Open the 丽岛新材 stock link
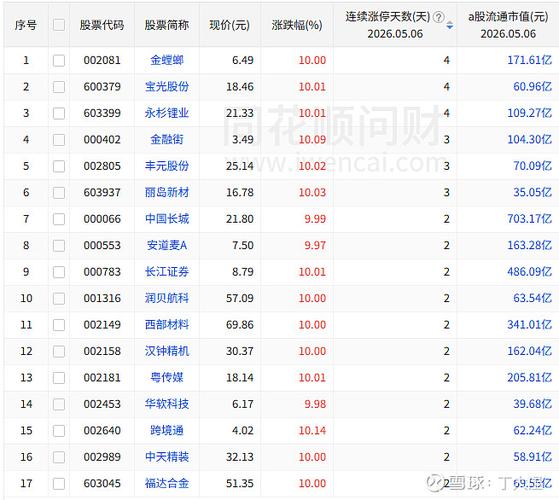The width and height of the screenshot is (559, 500). click(167, 192)
